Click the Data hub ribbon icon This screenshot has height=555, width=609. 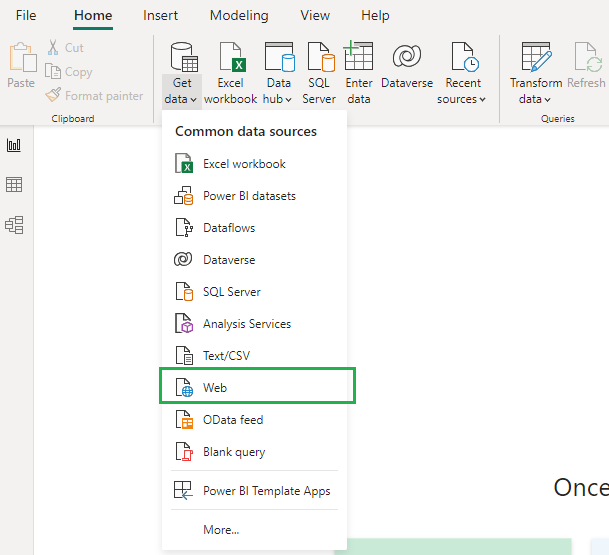pyautogui.click(x=280, y=57)
